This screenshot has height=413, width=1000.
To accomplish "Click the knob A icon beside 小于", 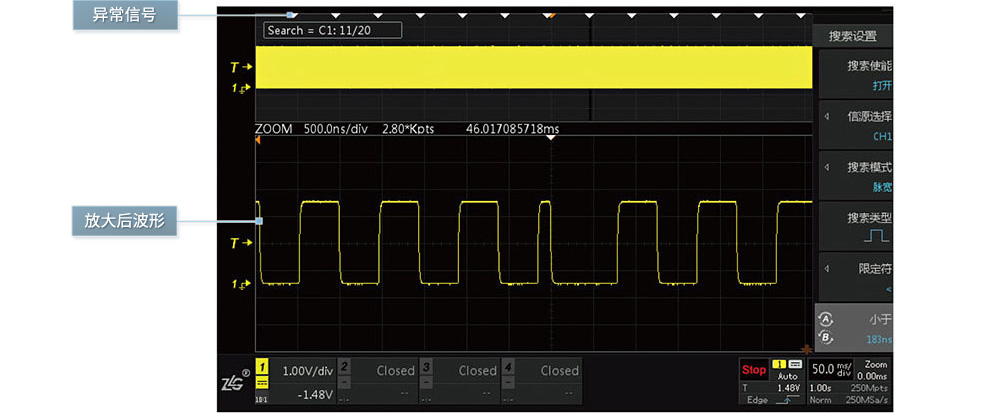I will [x=825, y=320].
